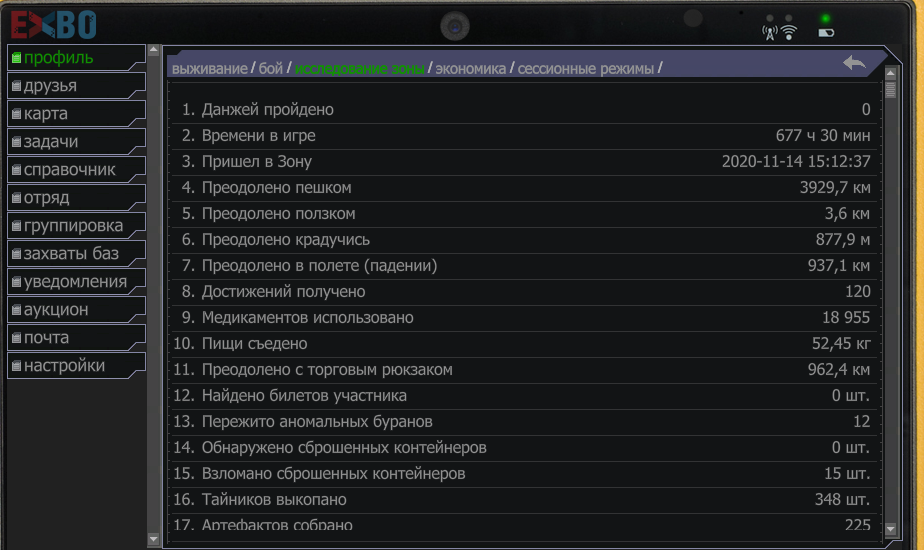
Task: Select the Медикаментов использовано row
Action: click(x=524, y=317)
